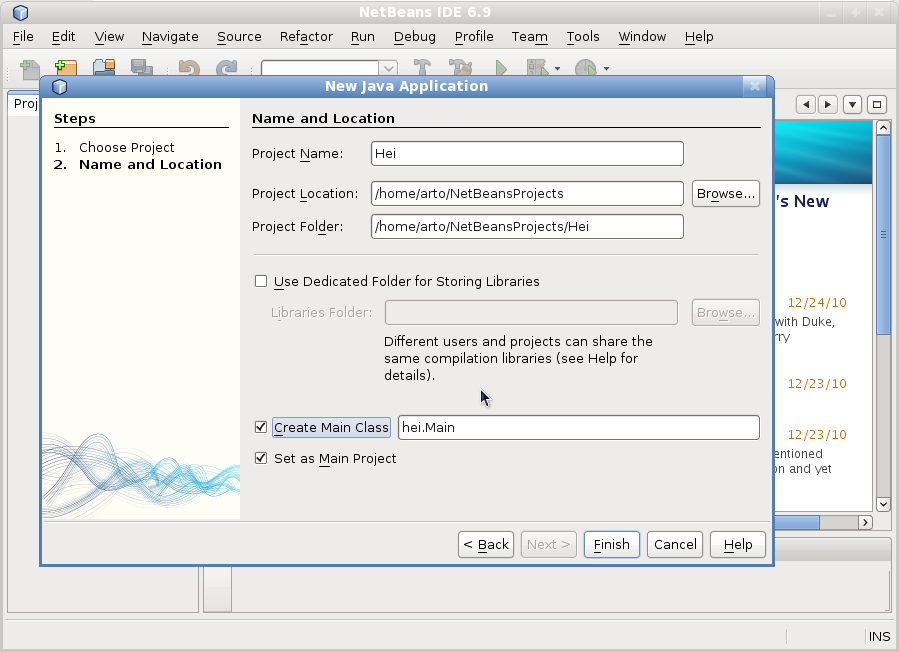This screenshot has width=899, height=652.
Task: Click the Name and Location step in Steps list
Action: 150,165
